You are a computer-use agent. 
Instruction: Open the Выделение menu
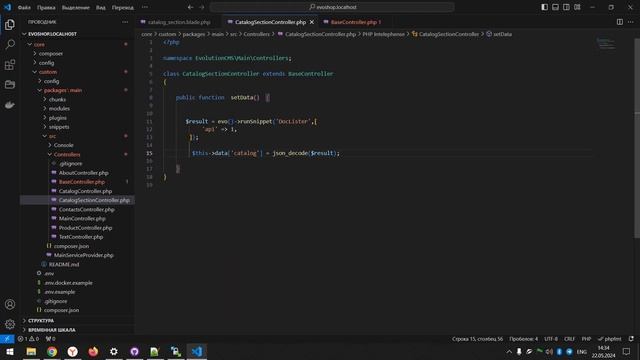[x=76, y=7]
